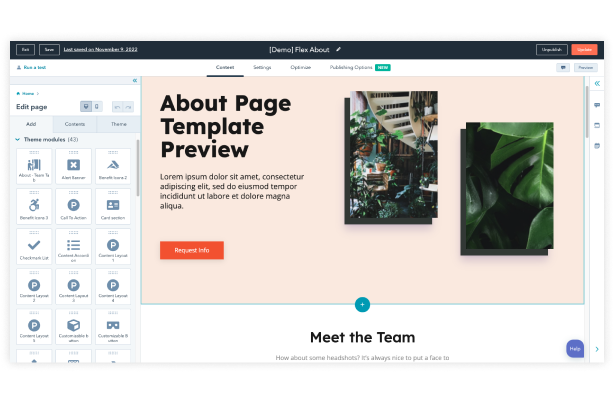Collapse the right sidebar with double chevron
This screenshot has height=404, width=614.
[597, 83]
